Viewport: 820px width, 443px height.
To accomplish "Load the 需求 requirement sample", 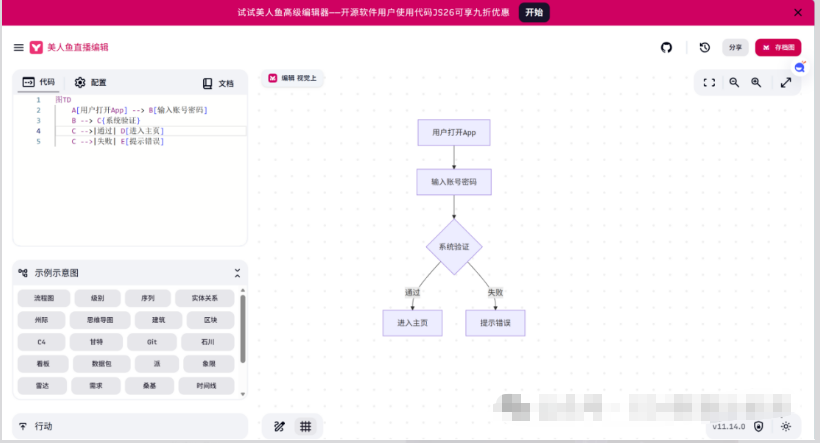I will point(96,386).
